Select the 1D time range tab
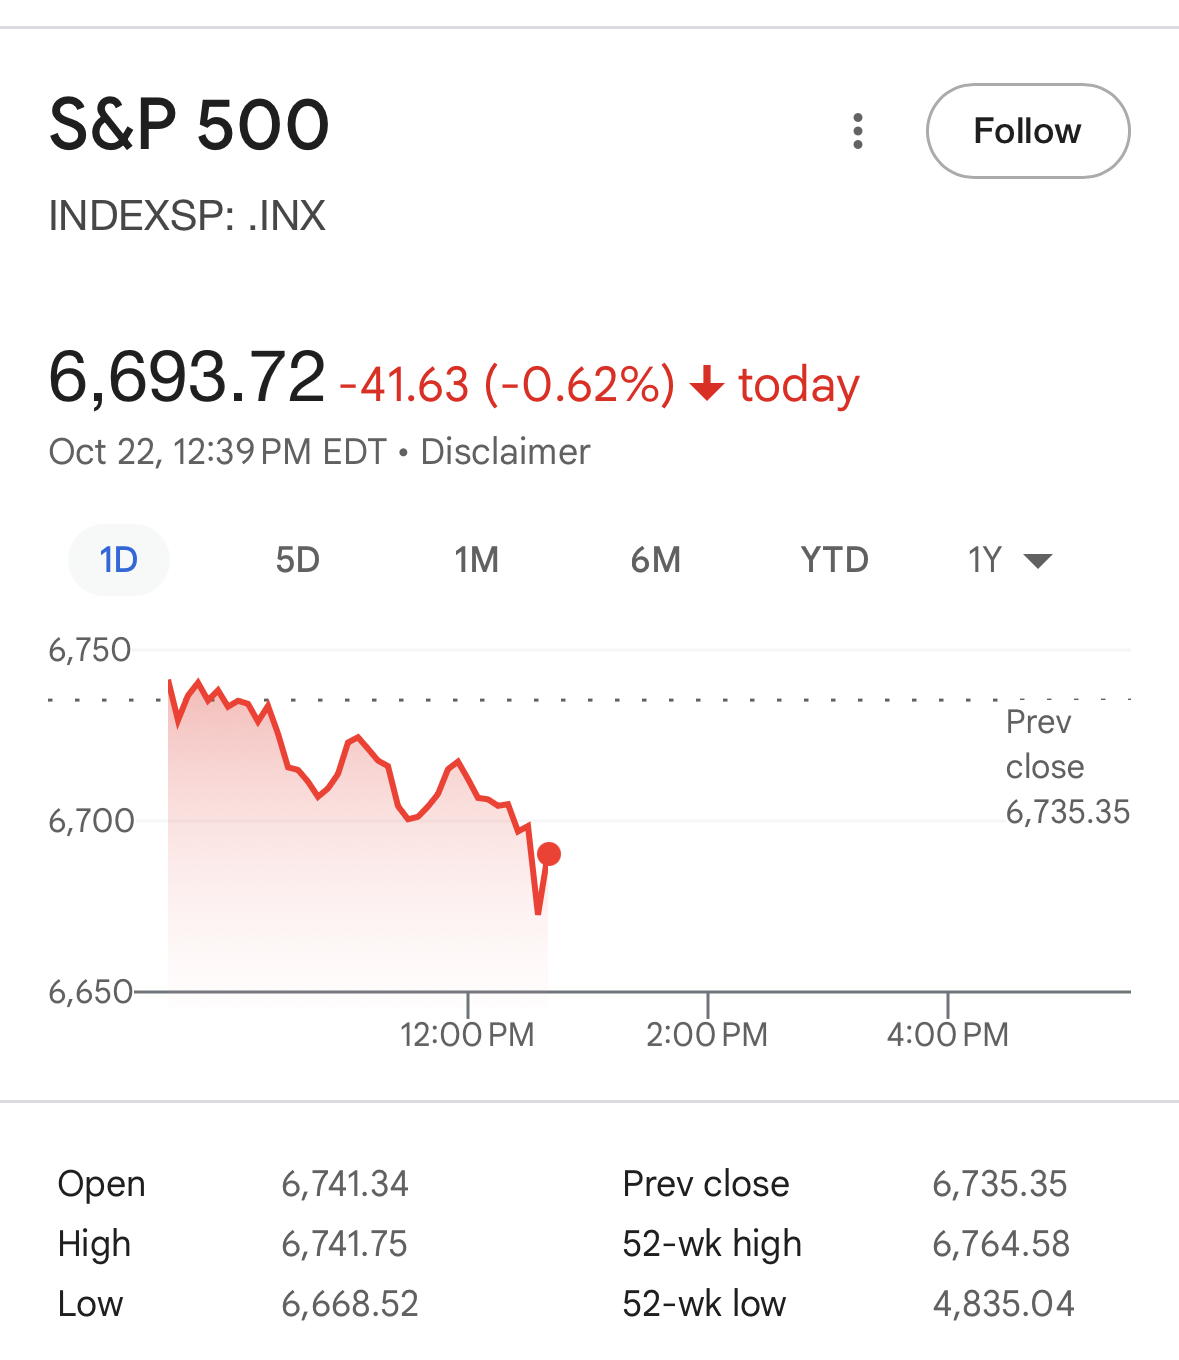Viewport: 1179px width, 1360px height. pos(118,560)
